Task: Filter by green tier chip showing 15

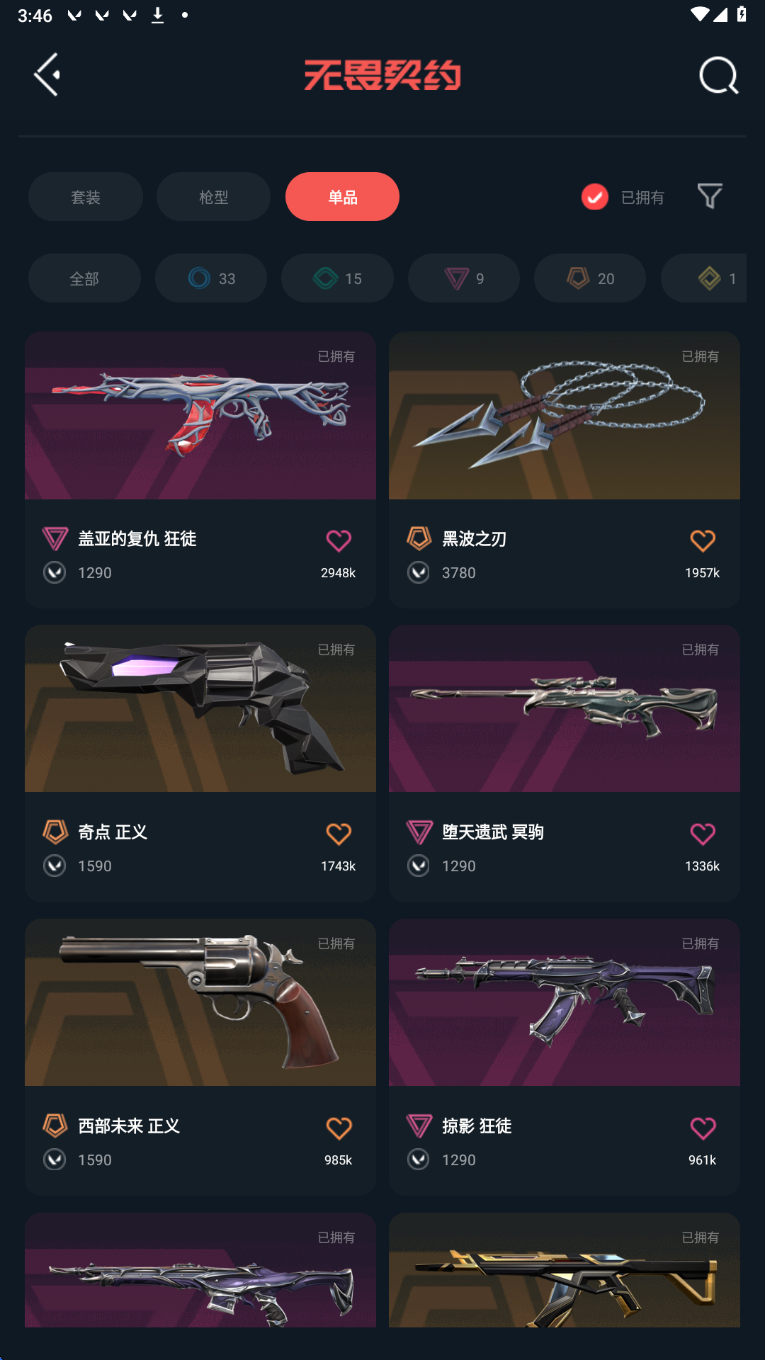Action: tap(337, 278)
